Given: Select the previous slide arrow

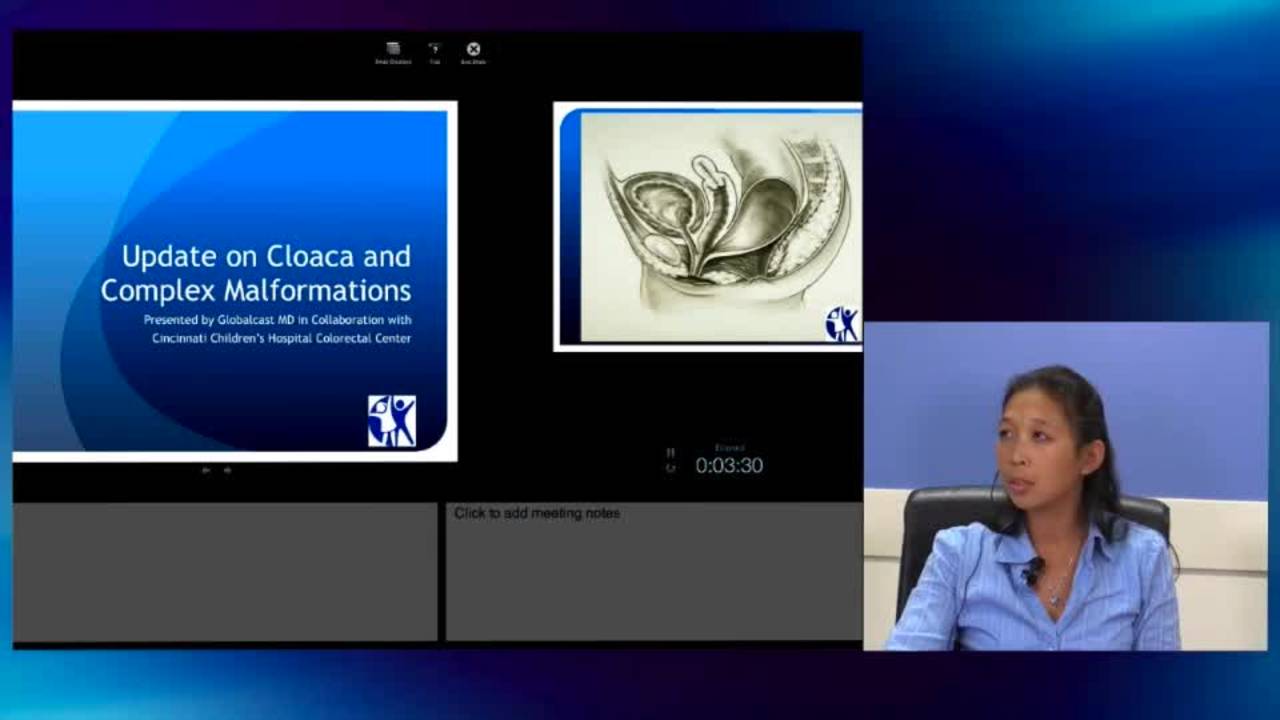Looking at the screenshot, I should click(x=205, y=470).
